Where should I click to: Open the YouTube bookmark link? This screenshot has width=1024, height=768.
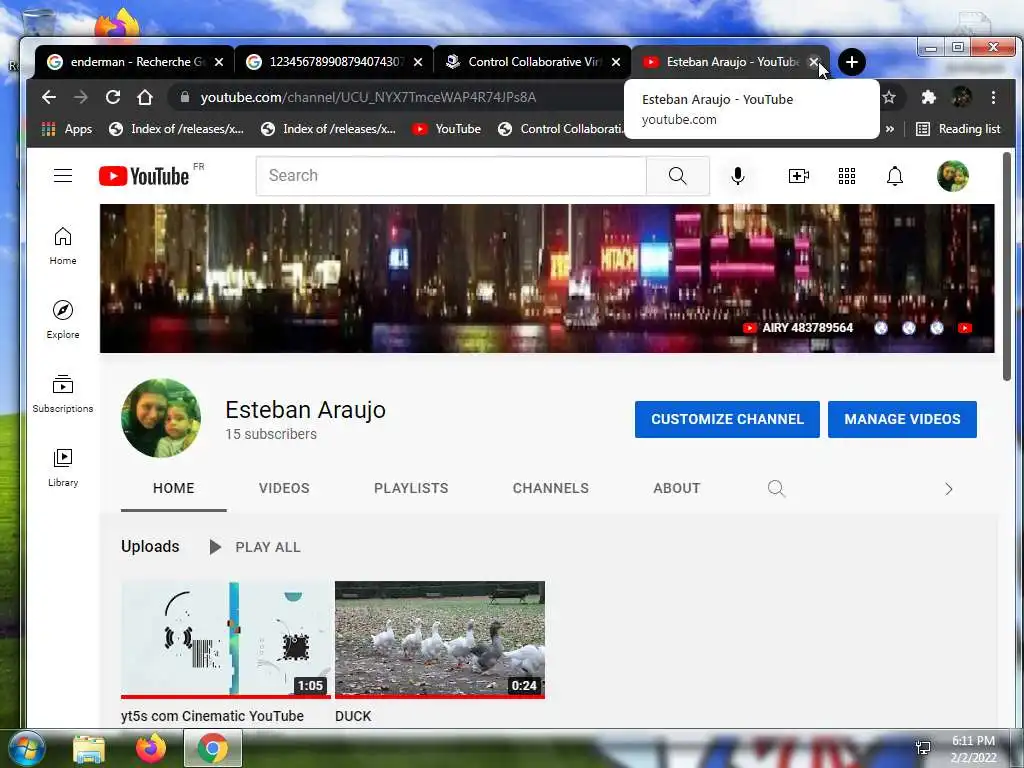pyautogui.click(x=447, y=129)
